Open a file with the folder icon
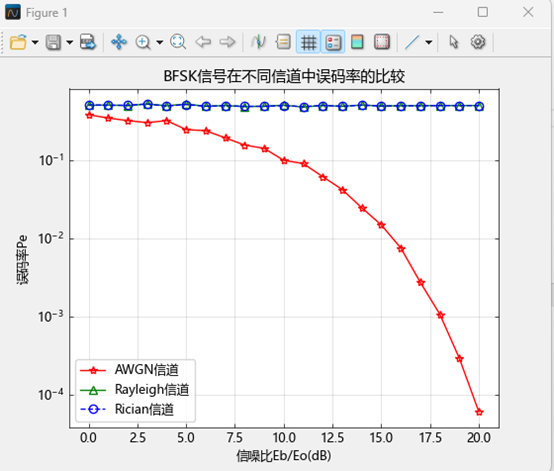Image resolution: width=554 pixels, height=471 pixels. pos(18,42)
